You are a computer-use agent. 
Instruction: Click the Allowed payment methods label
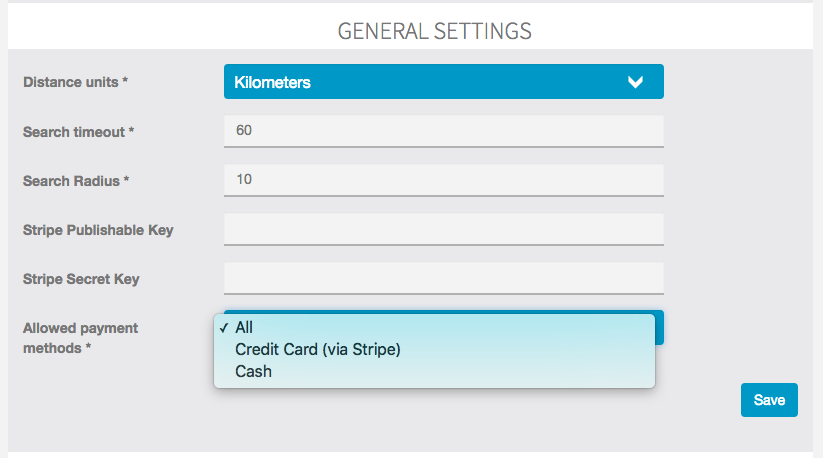80,338
